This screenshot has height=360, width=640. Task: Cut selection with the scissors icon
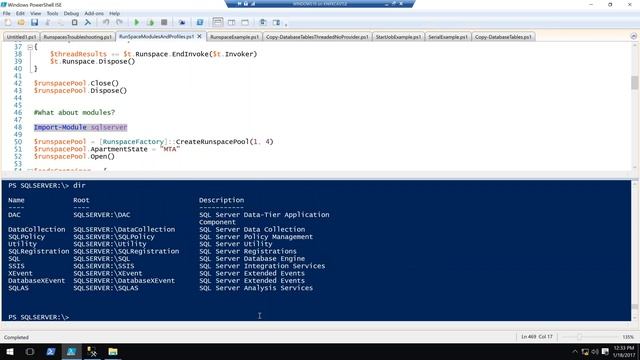click(48, 22)
